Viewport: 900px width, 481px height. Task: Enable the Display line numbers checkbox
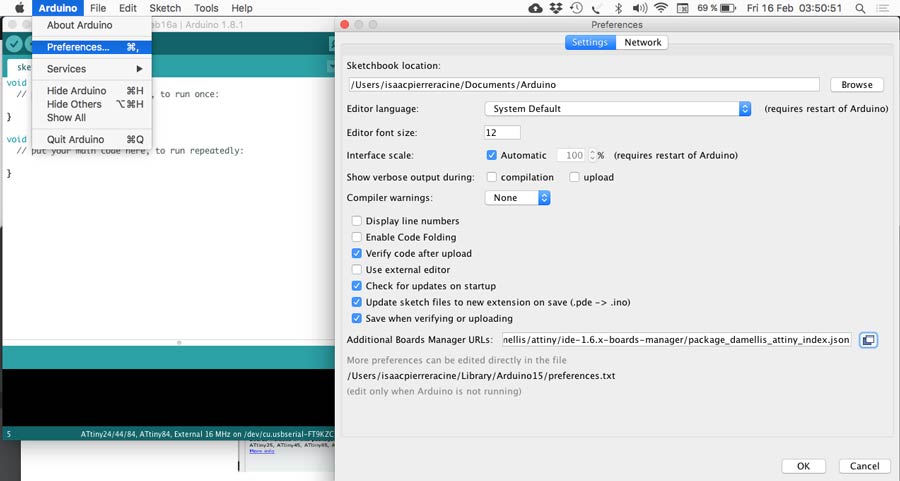click(357, 221)
